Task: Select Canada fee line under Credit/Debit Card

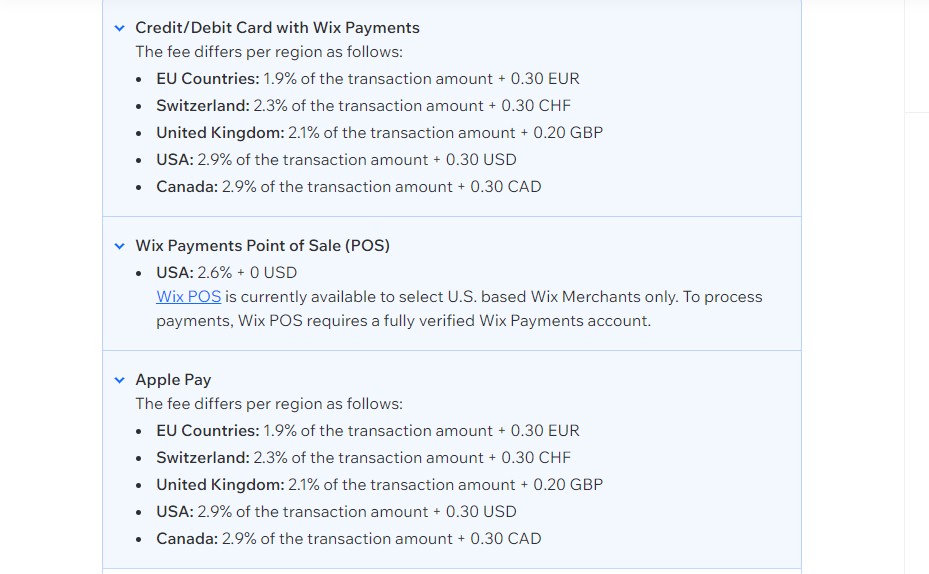Action: pos(349,187)
